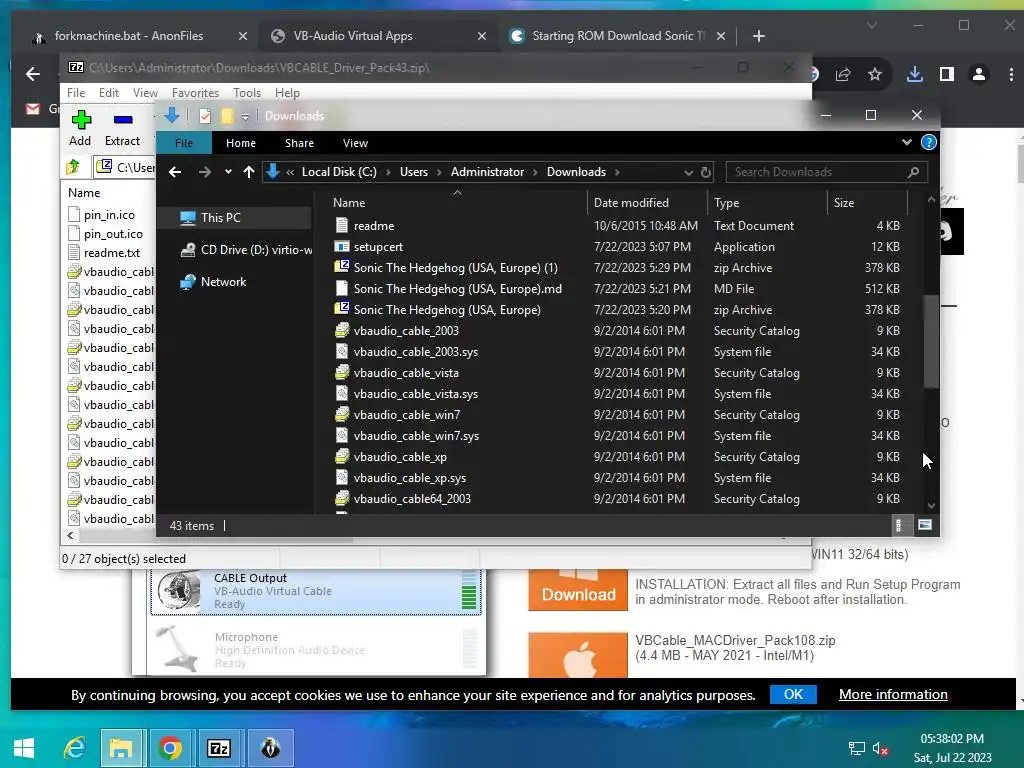
Task: Open recent locations dropdown in Explorer
Action: (x=228, y=172)
